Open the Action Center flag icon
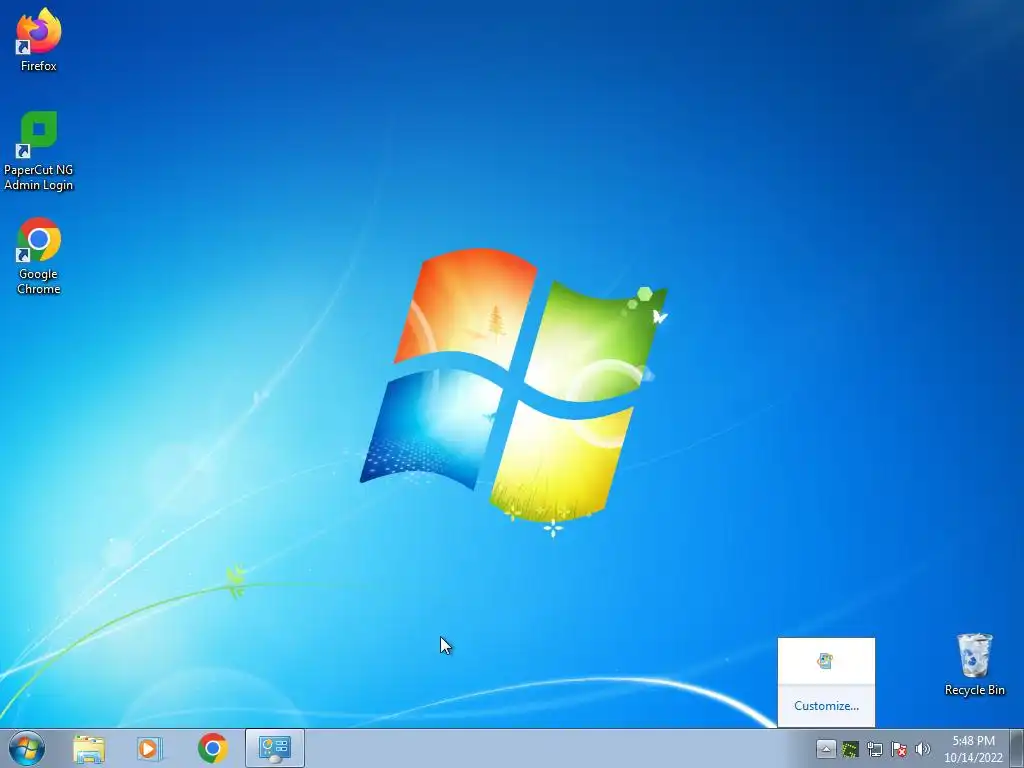This screenshot has height=768, width=1024. coord(899,749)
